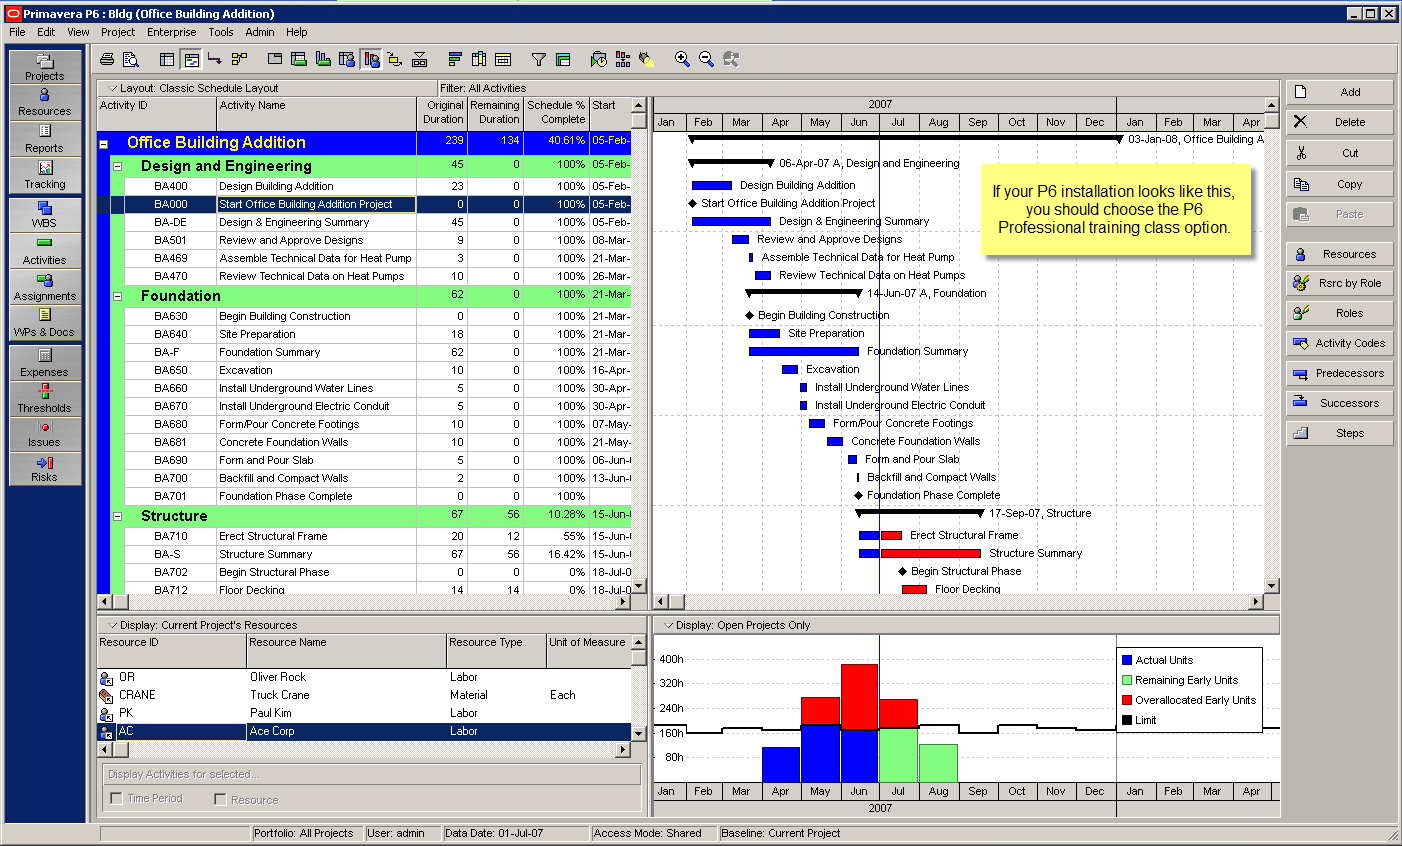Viewport: 1402px width, 846px height.
Task: Click the Zoom Out magnifier
Action: [x=707, y=60]
